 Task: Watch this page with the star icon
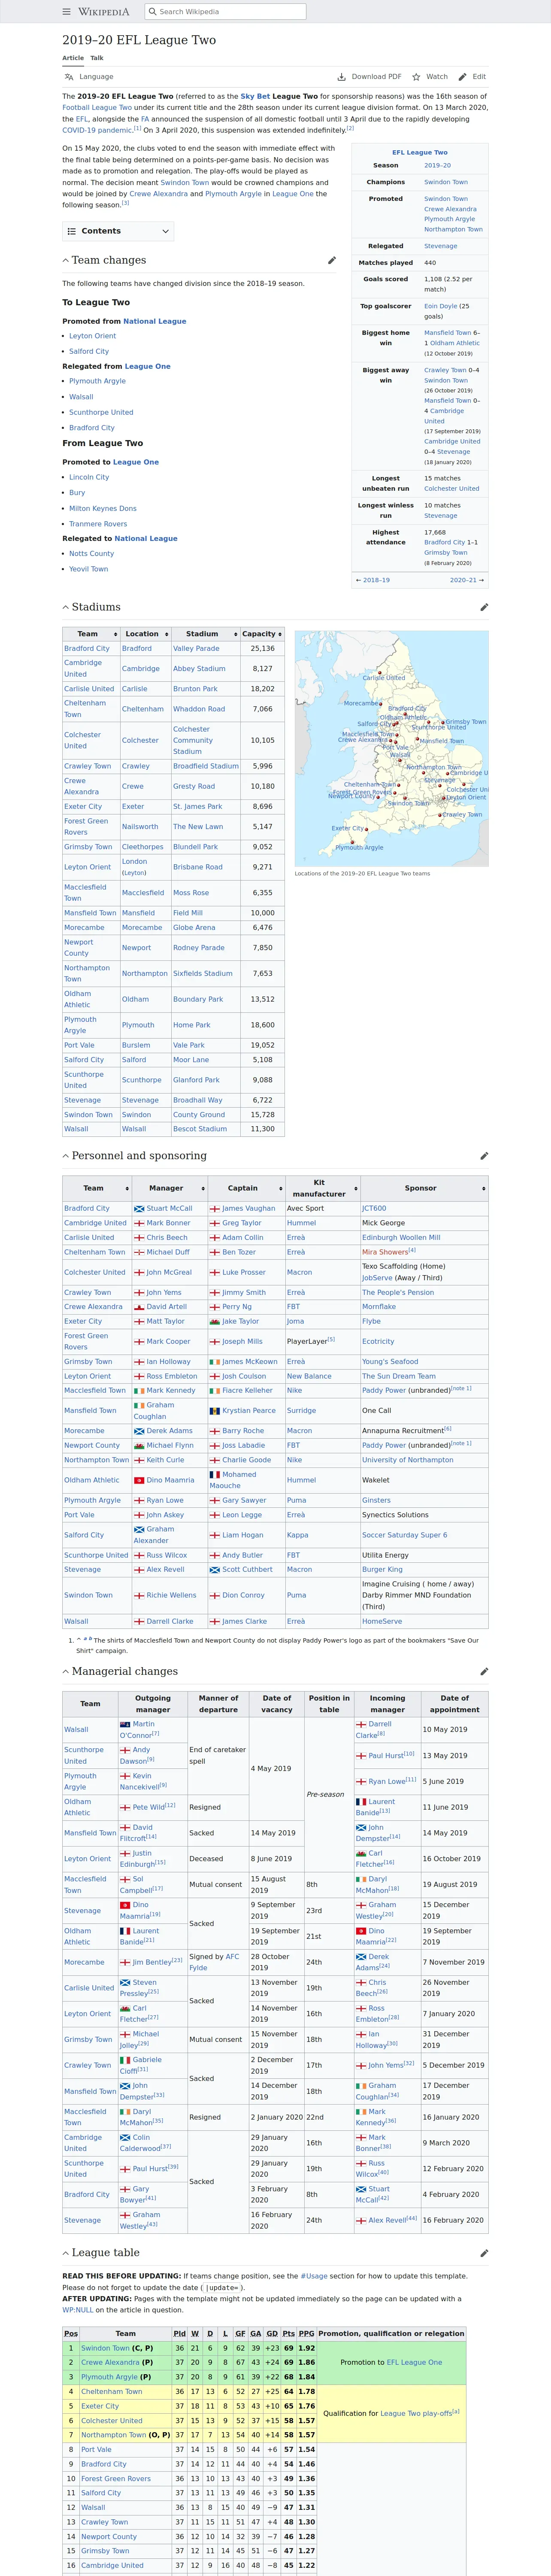(430, 77)
